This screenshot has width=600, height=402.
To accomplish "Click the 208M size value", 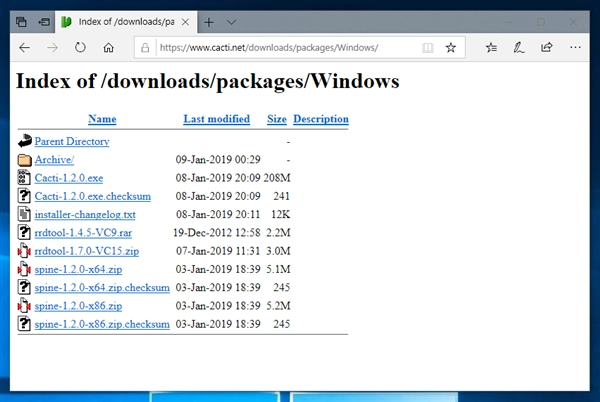I will pyautogui.click(x=277, y=178).
